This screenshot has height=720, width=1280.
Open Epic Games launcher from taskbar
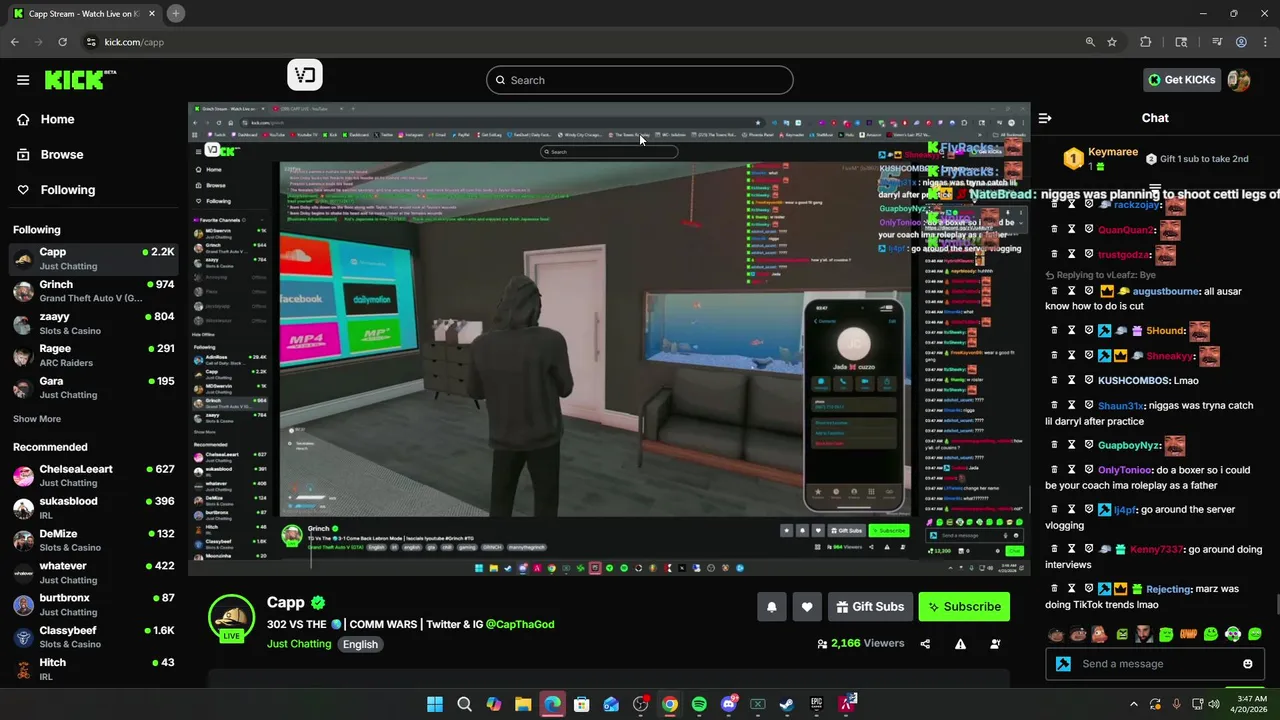pos(816,704)
